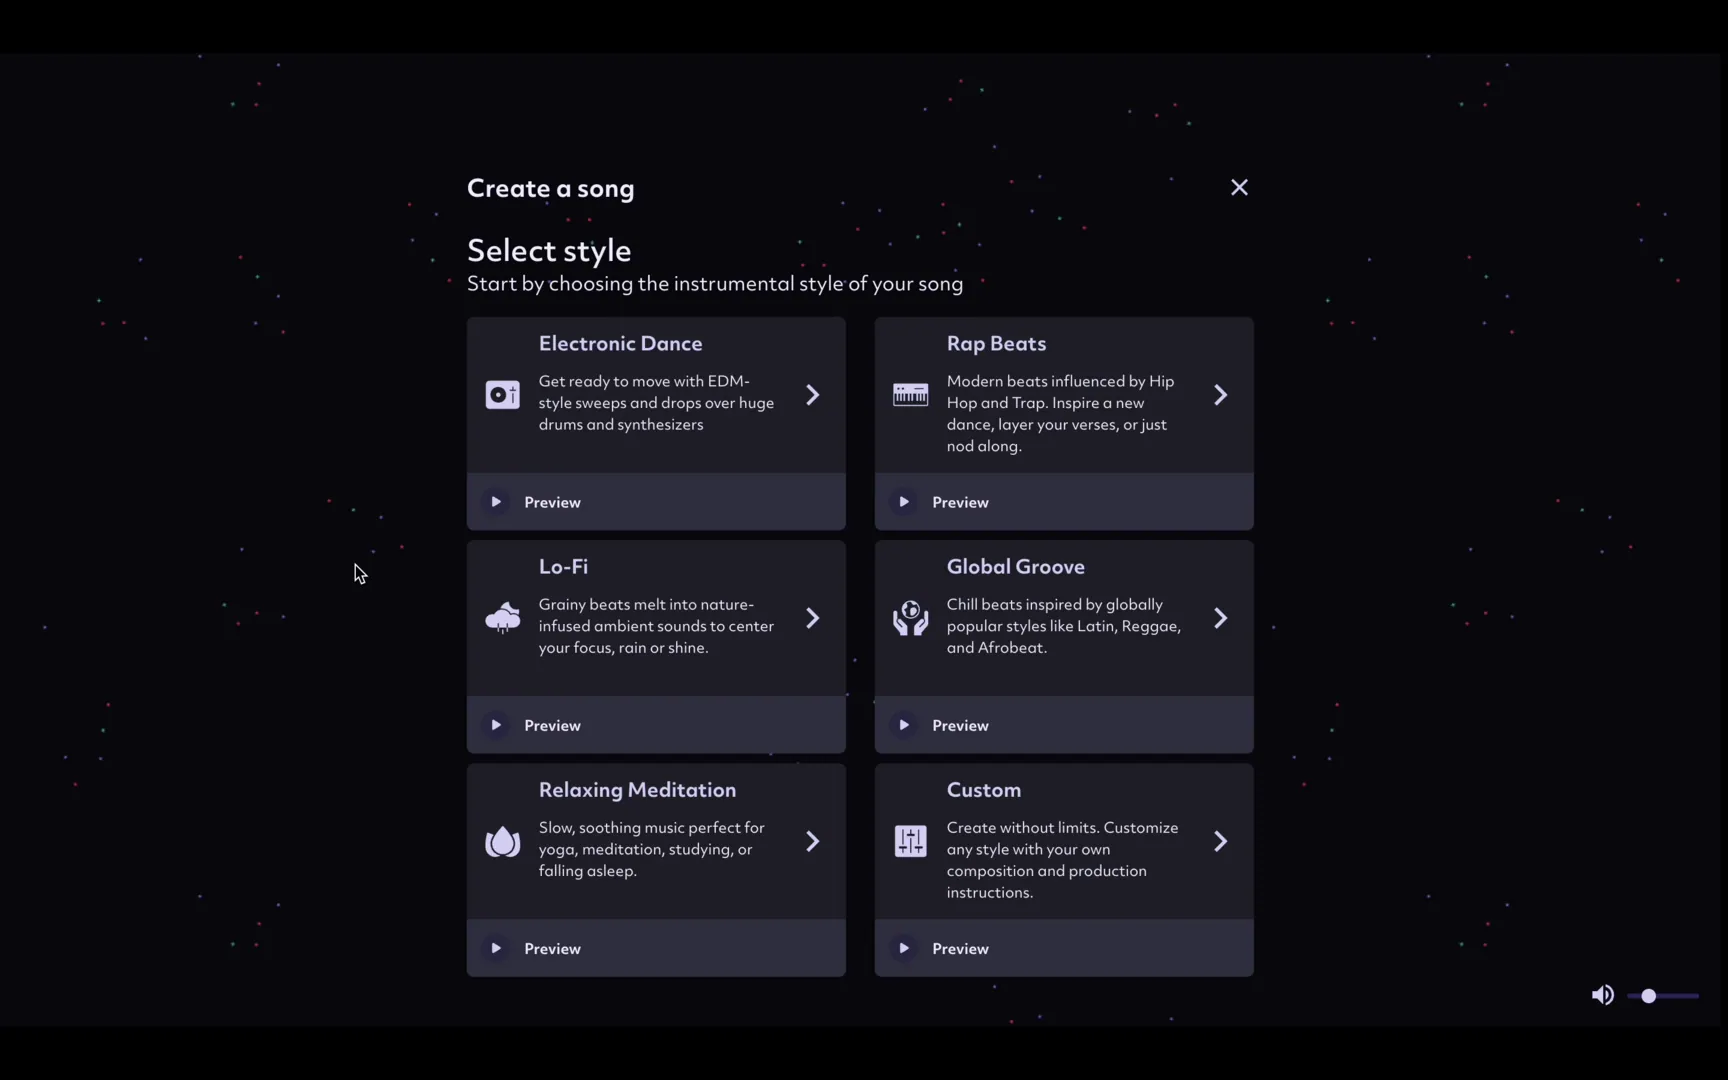Click the Custom mixer sliders icon
The image size is (1728, 1080).
[x=910, y=841]
